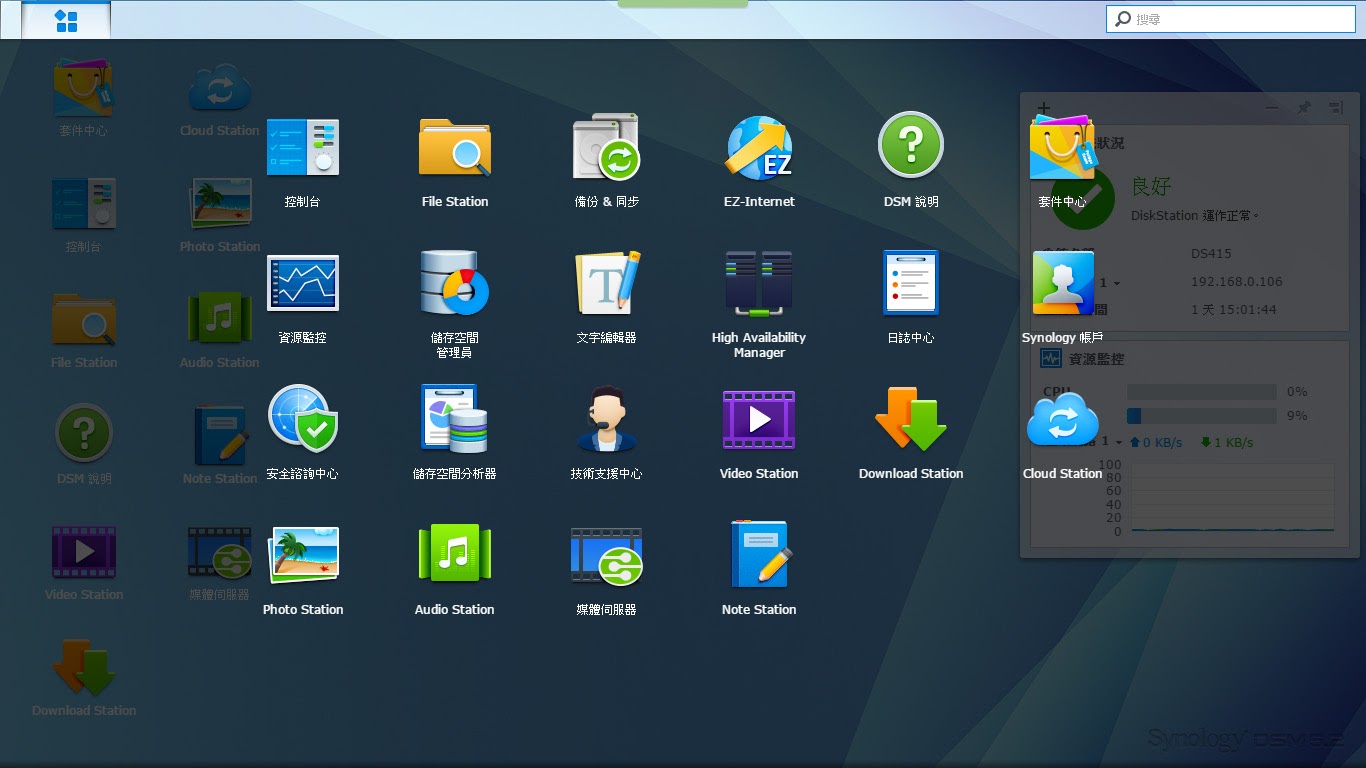Launch File Station from the main menu grid

pos(455,163)
